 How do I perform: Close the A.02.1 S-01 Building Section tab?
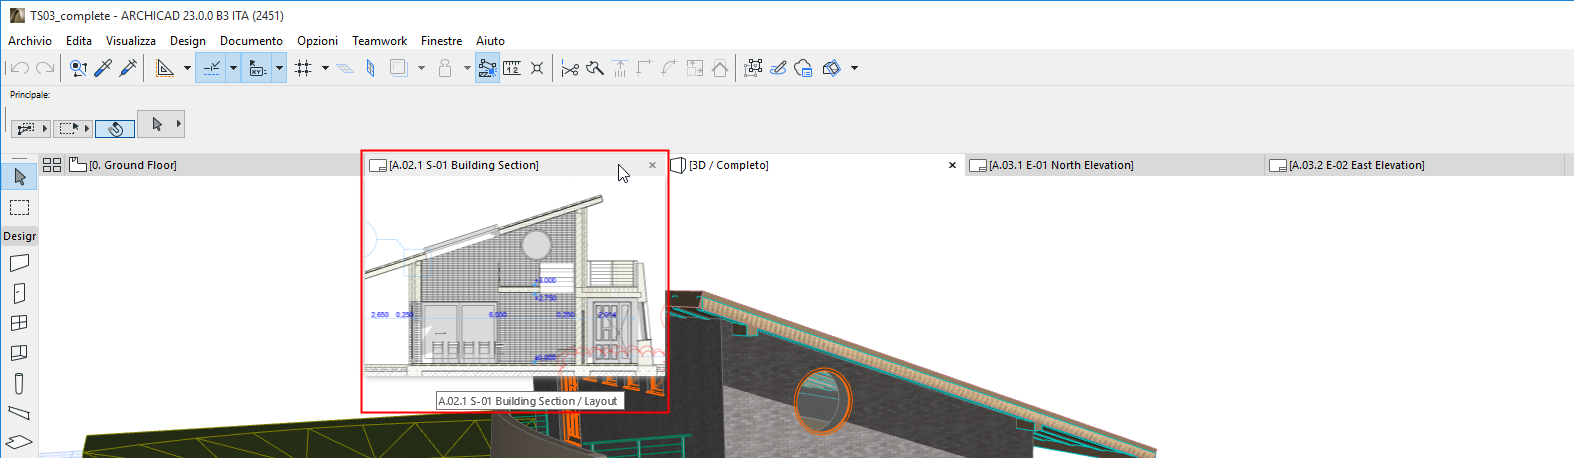(x=653, y=165)
